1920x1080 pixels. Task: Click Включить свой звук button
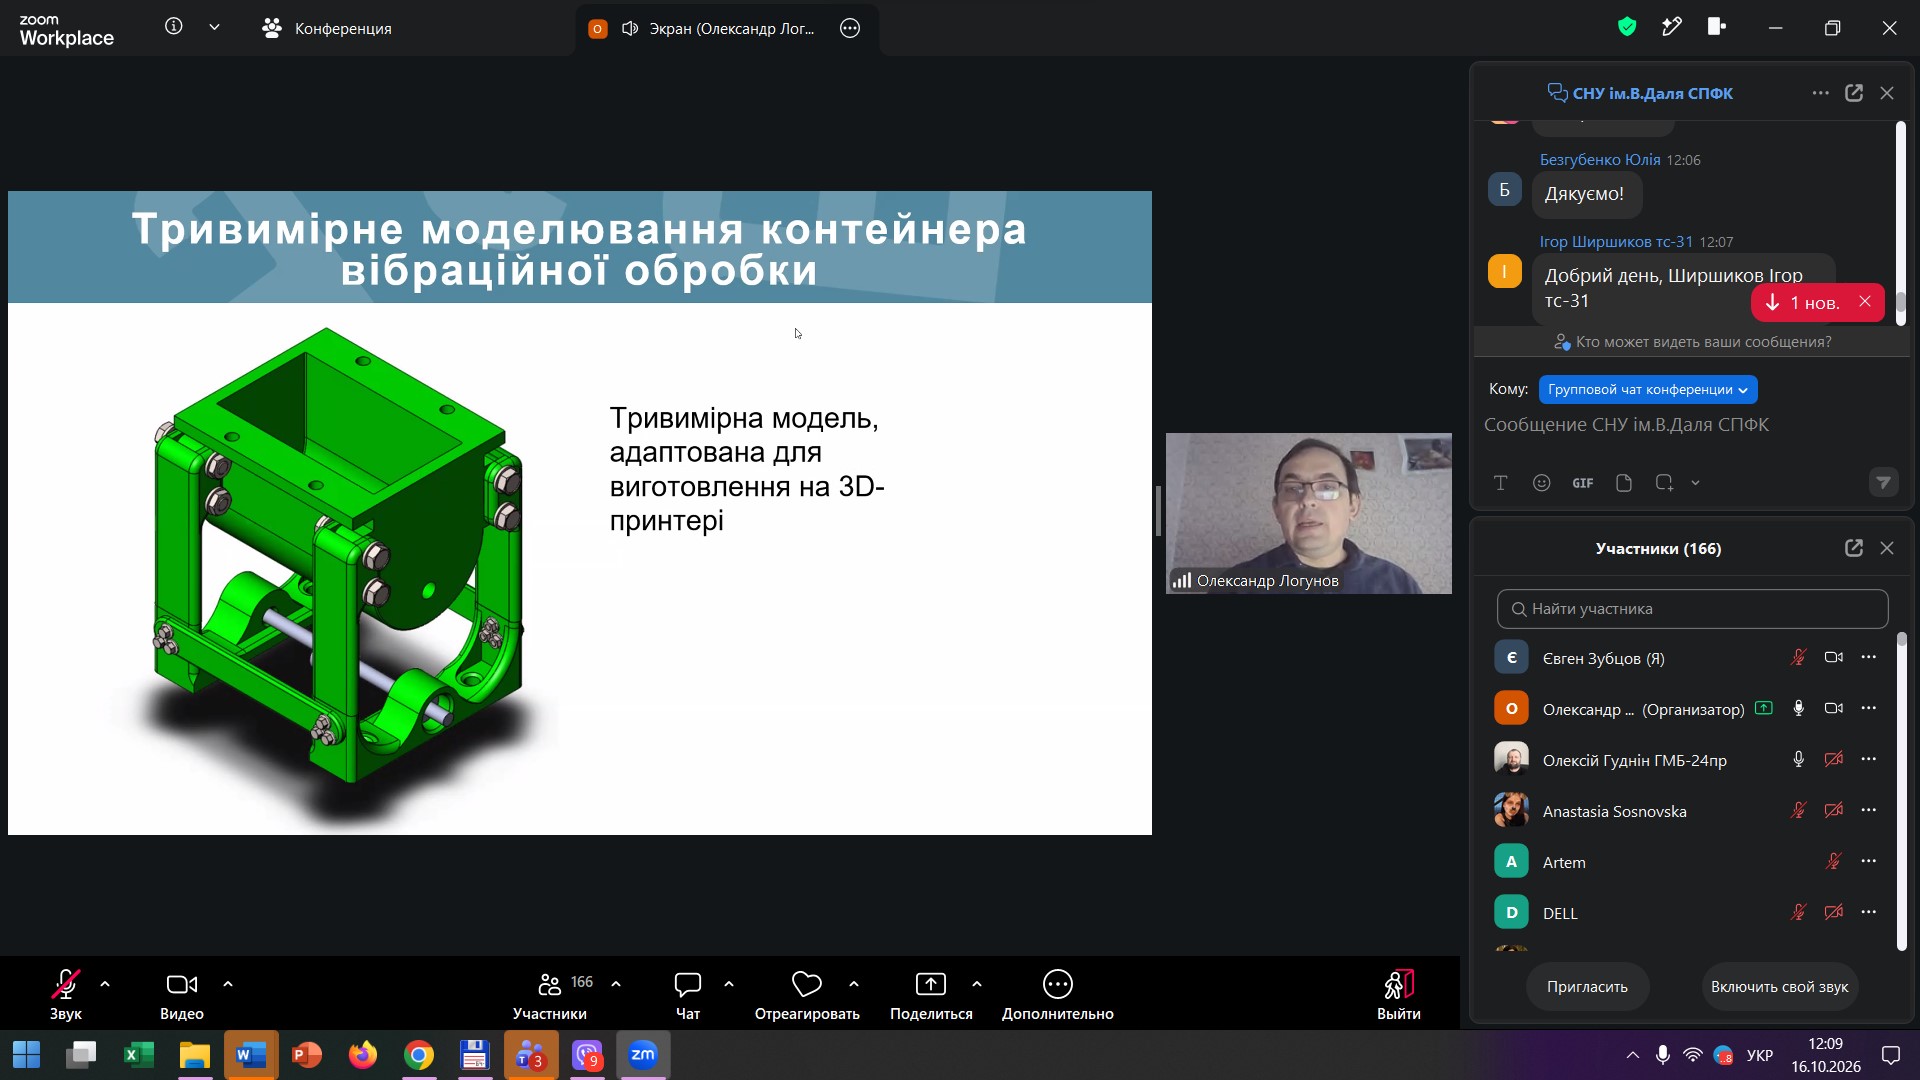[1779, 986]
